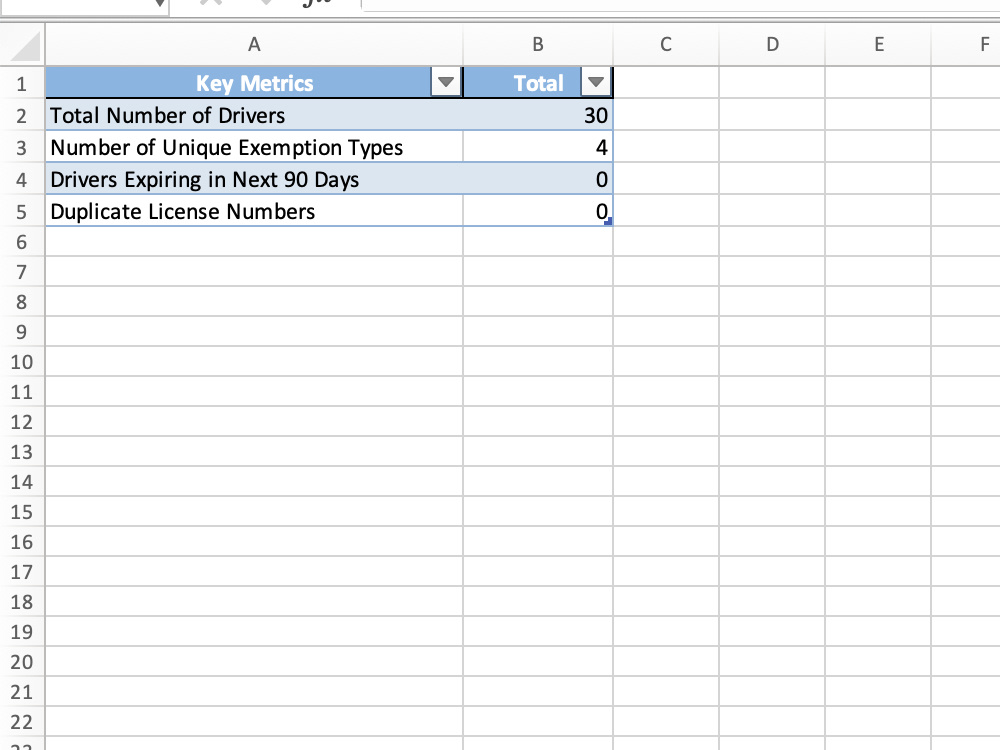Viewport: 1000px width, 750px height.
Task: Select row 4 via its row header
Action: 22,179
